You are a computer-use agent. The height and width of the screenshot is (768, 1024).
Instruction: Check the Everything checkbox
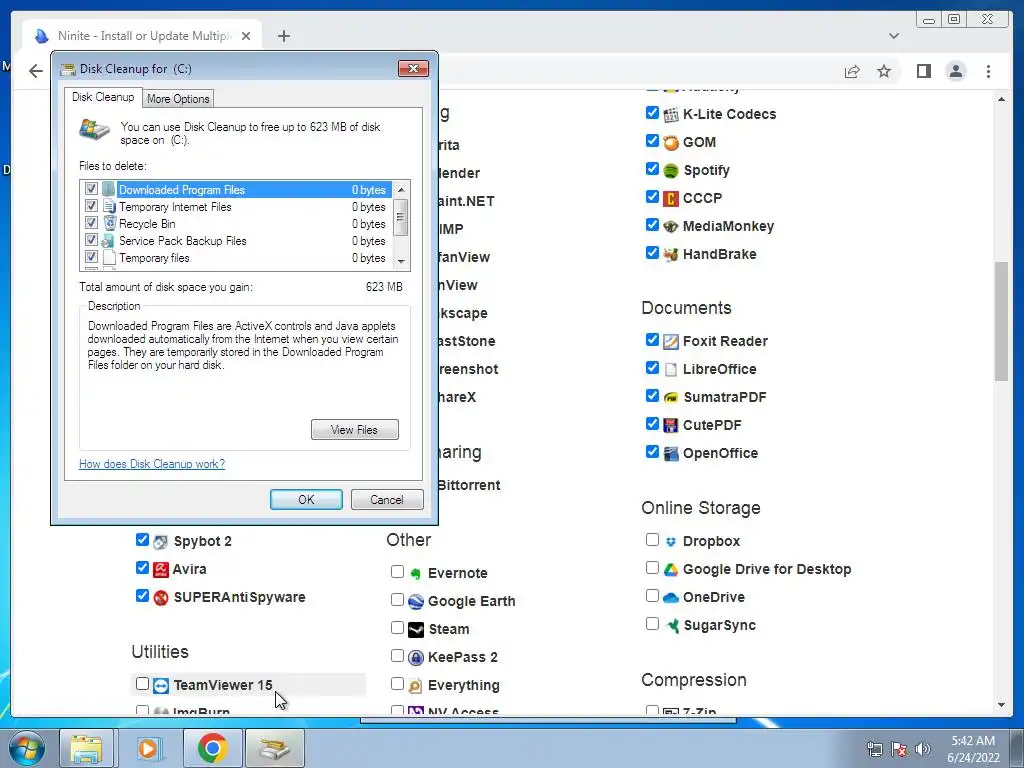[x=398, y=684]
